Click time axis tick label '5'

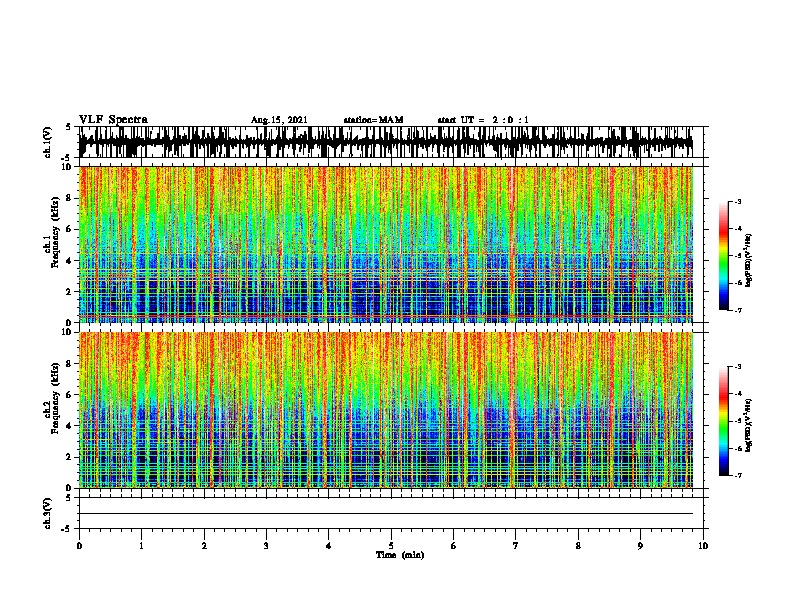391,546
